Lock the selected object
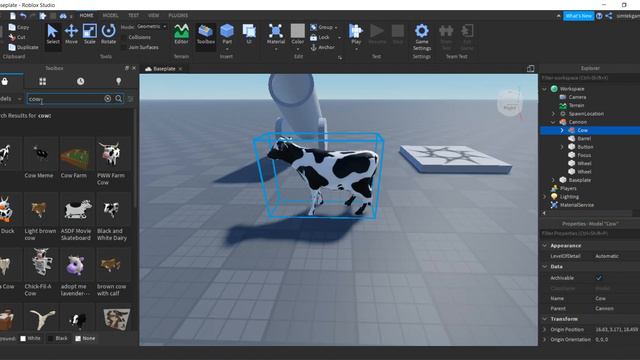Image resolution: width=640 pixels, height=360 pixels. [x=320, y=37]
